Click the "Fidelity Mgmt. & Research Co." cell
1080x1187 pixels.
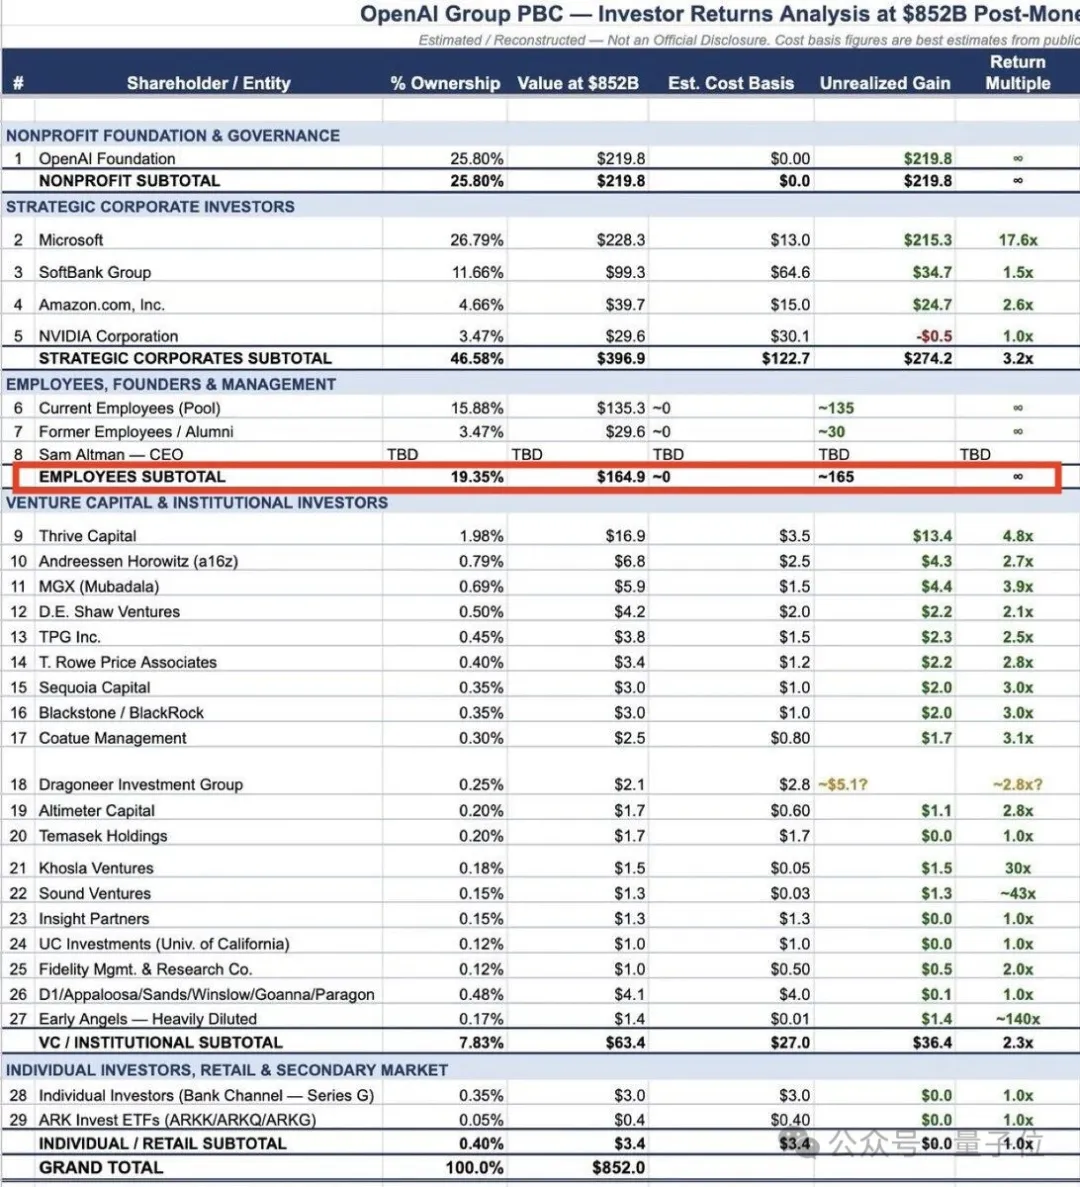pyautogui.click(x=145, y=969)
